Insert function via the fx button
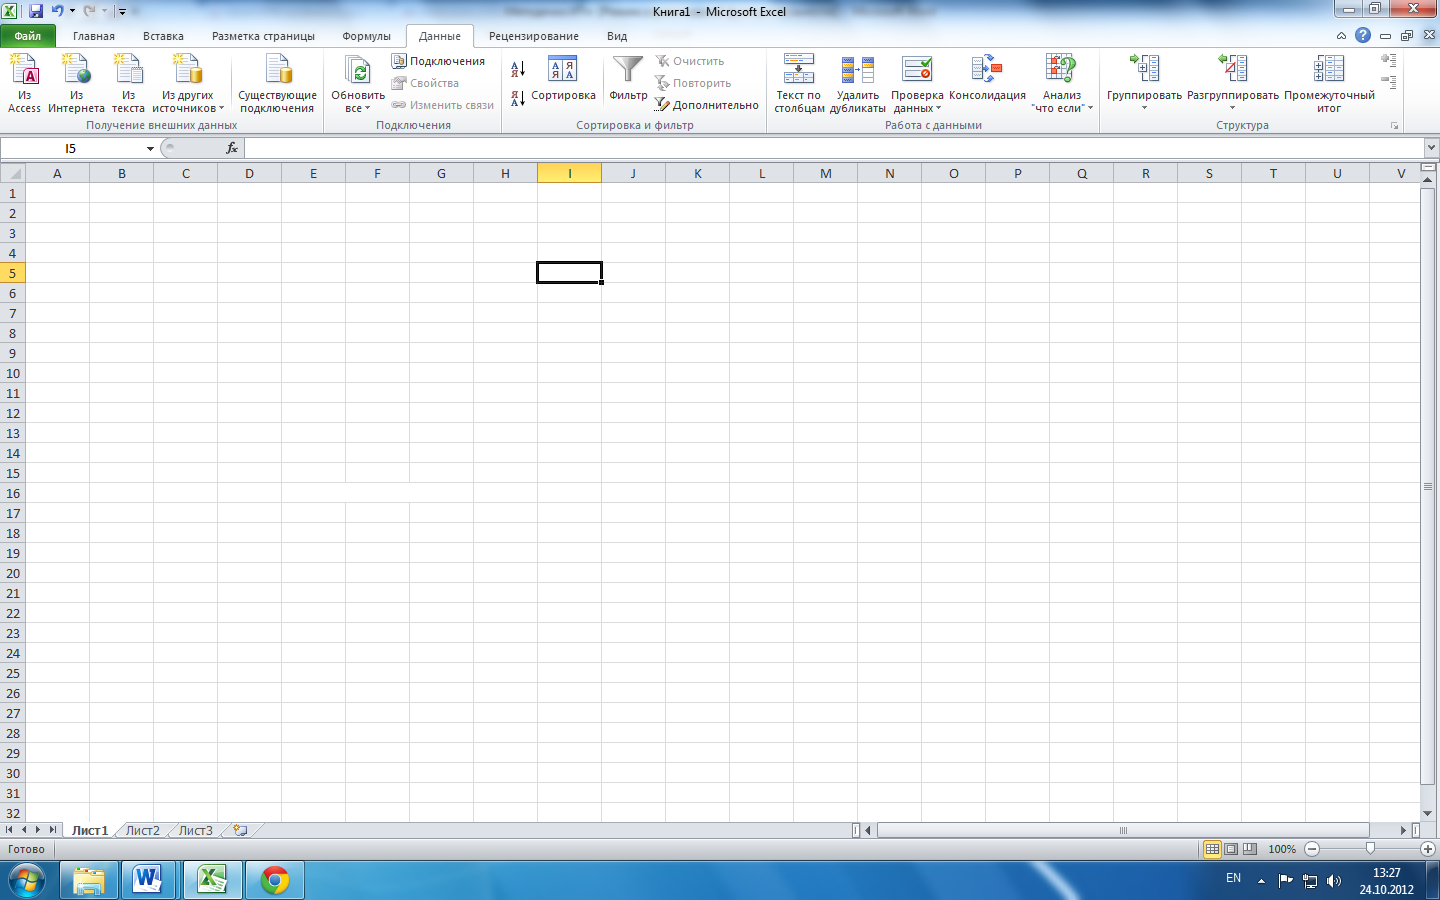Image resolution: width=1440 pixels, height=900 pixels. point(232,148)
